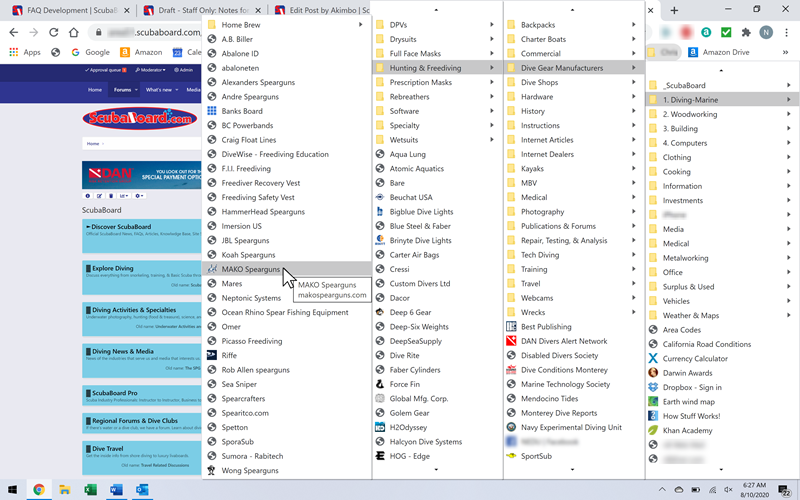Switch to the FAQ Development tab
Image resolution: width=800 pixels, height=500 pixels.
coord(70,10)
